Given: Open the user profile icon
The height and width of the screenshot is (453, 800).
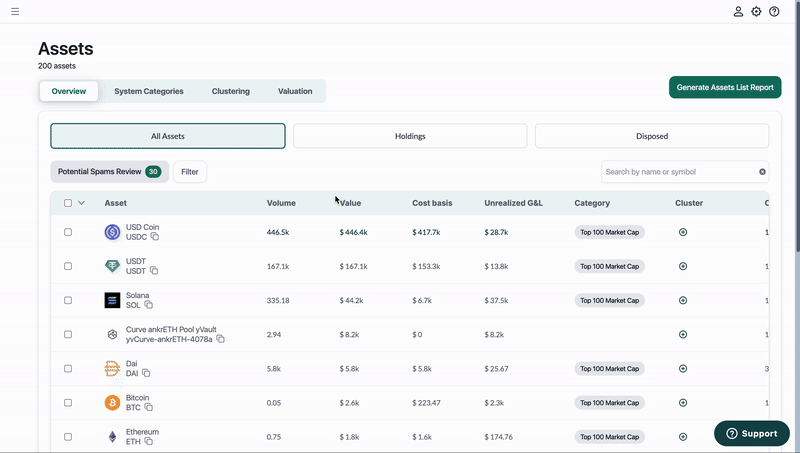Looking at the screenshot, I should (x=738, y=11).
